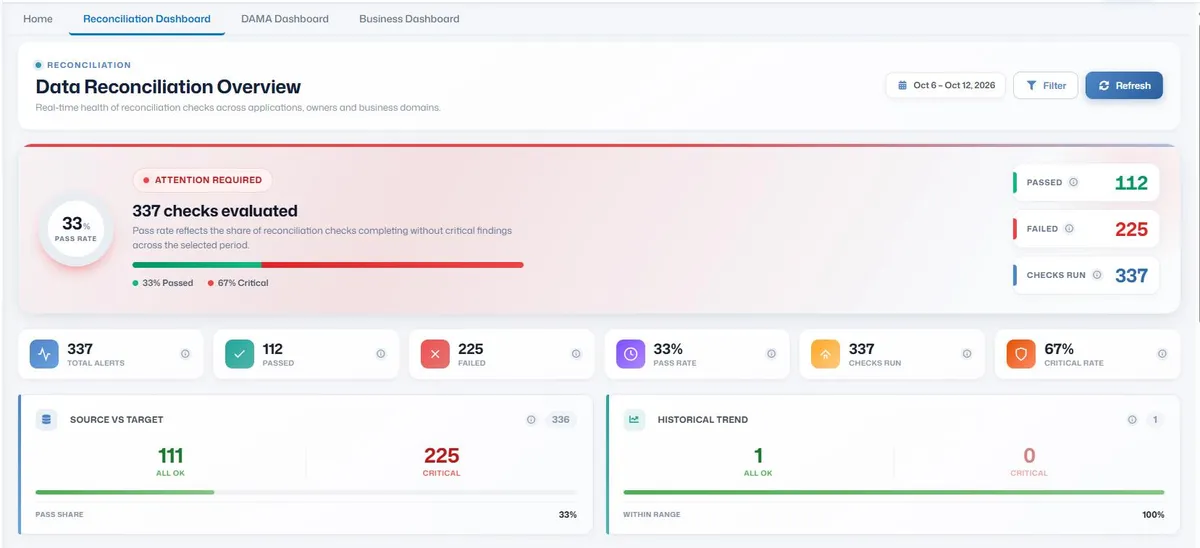Open info on the 67% Critical Rate card

coord(1162,354)
